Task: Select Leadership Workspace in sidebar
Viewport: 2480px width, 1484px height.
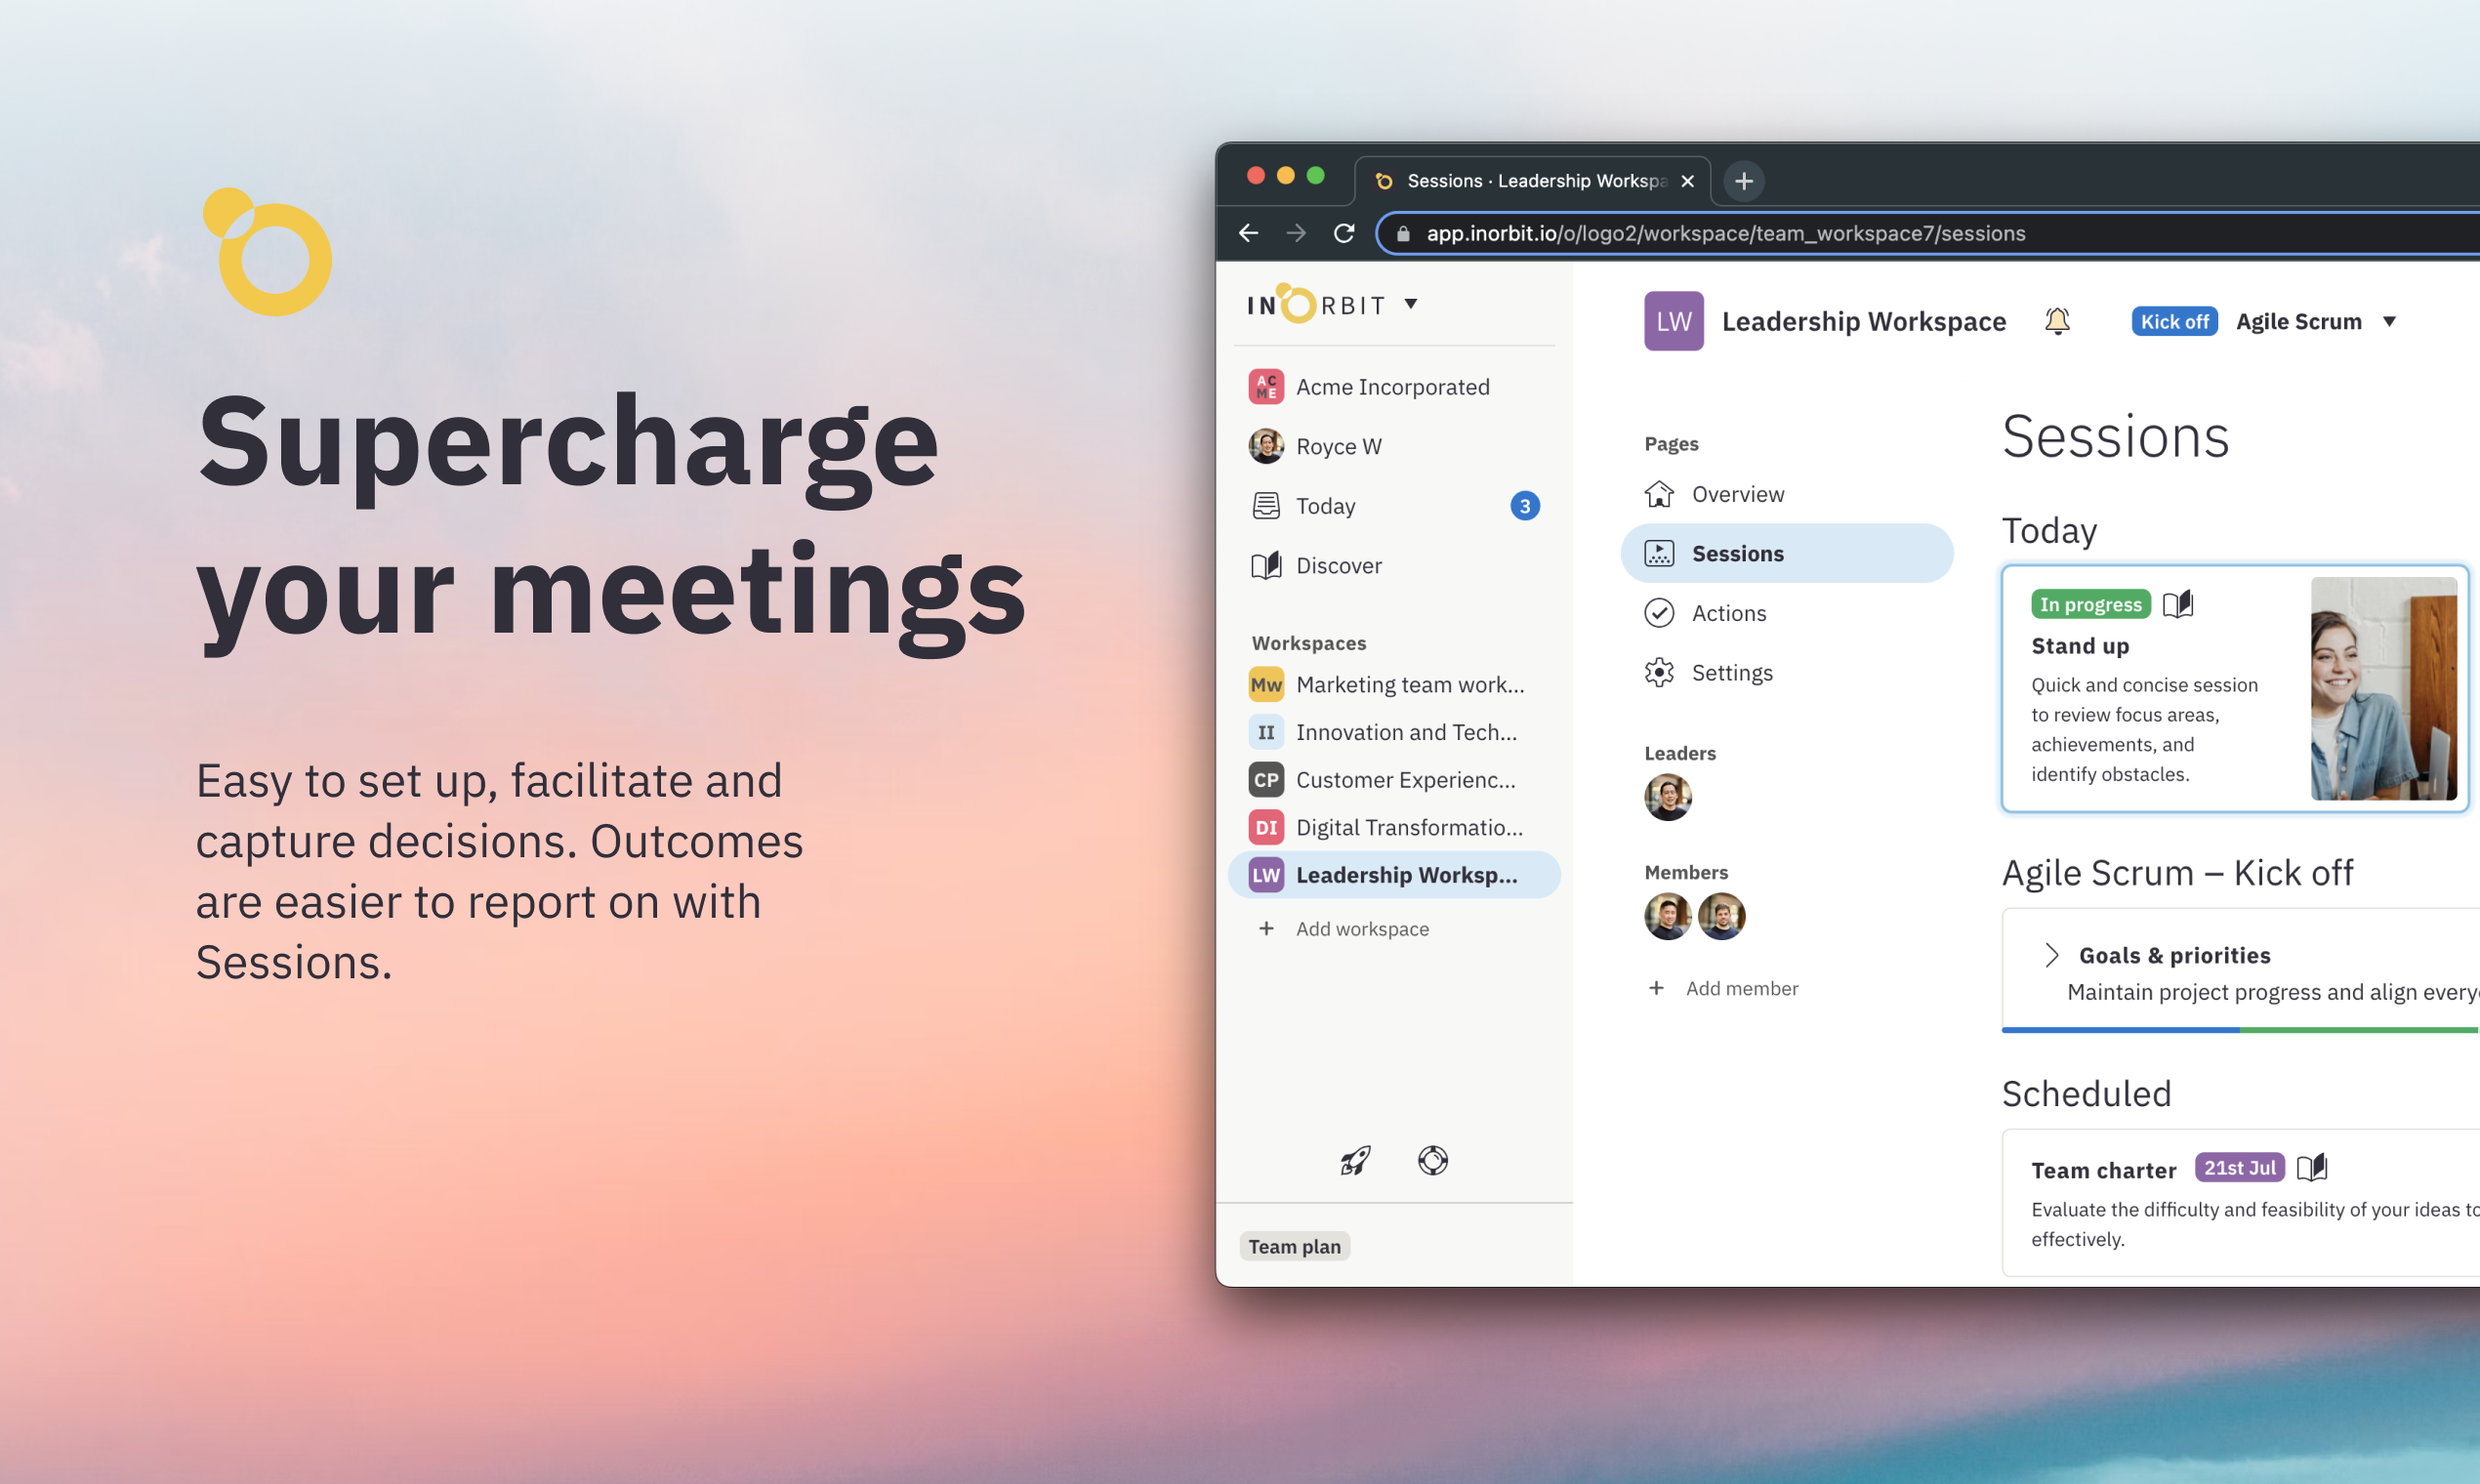Action: (x=1393, y=875)
